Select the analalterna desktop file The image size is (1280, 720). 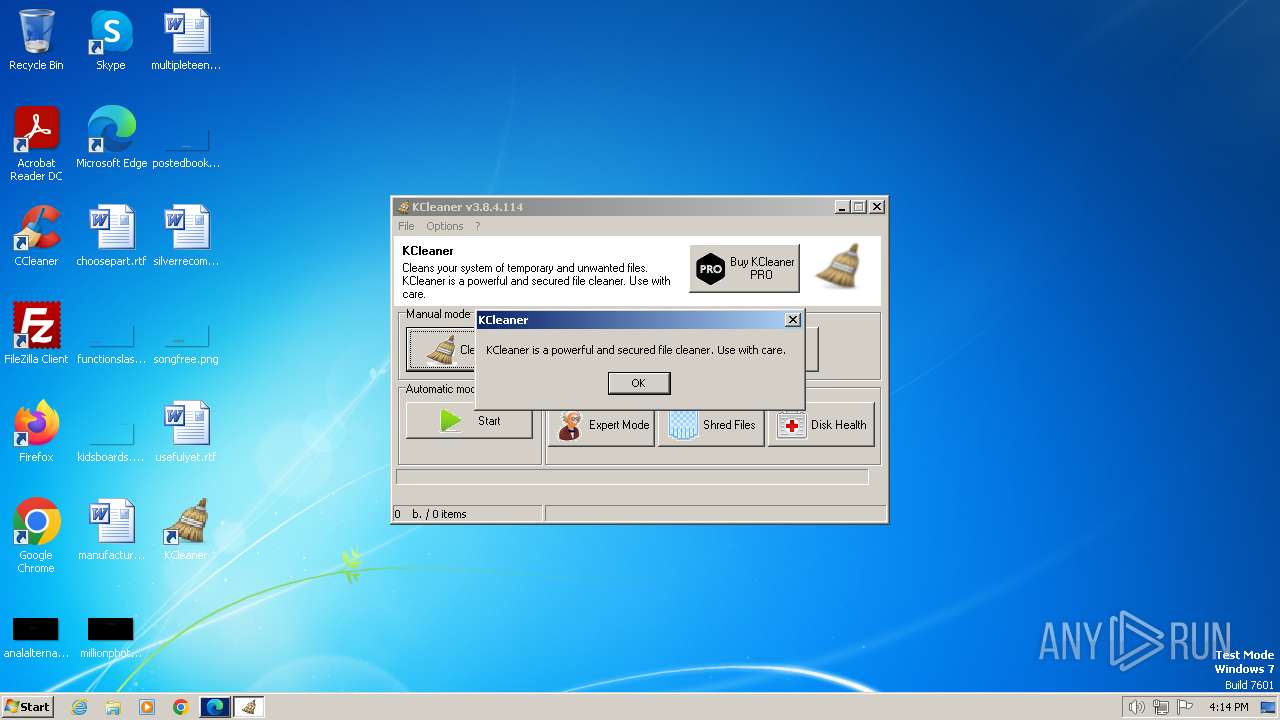click(36, 638)
